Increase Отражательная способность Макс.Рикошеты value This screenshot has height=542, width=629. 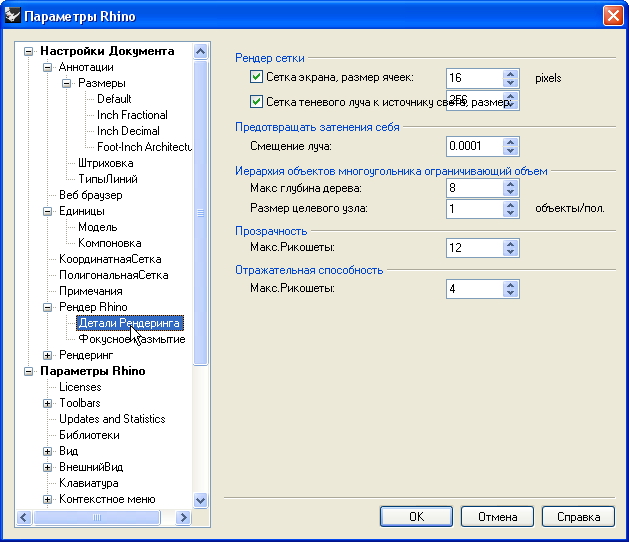click(x=510, y=285)
